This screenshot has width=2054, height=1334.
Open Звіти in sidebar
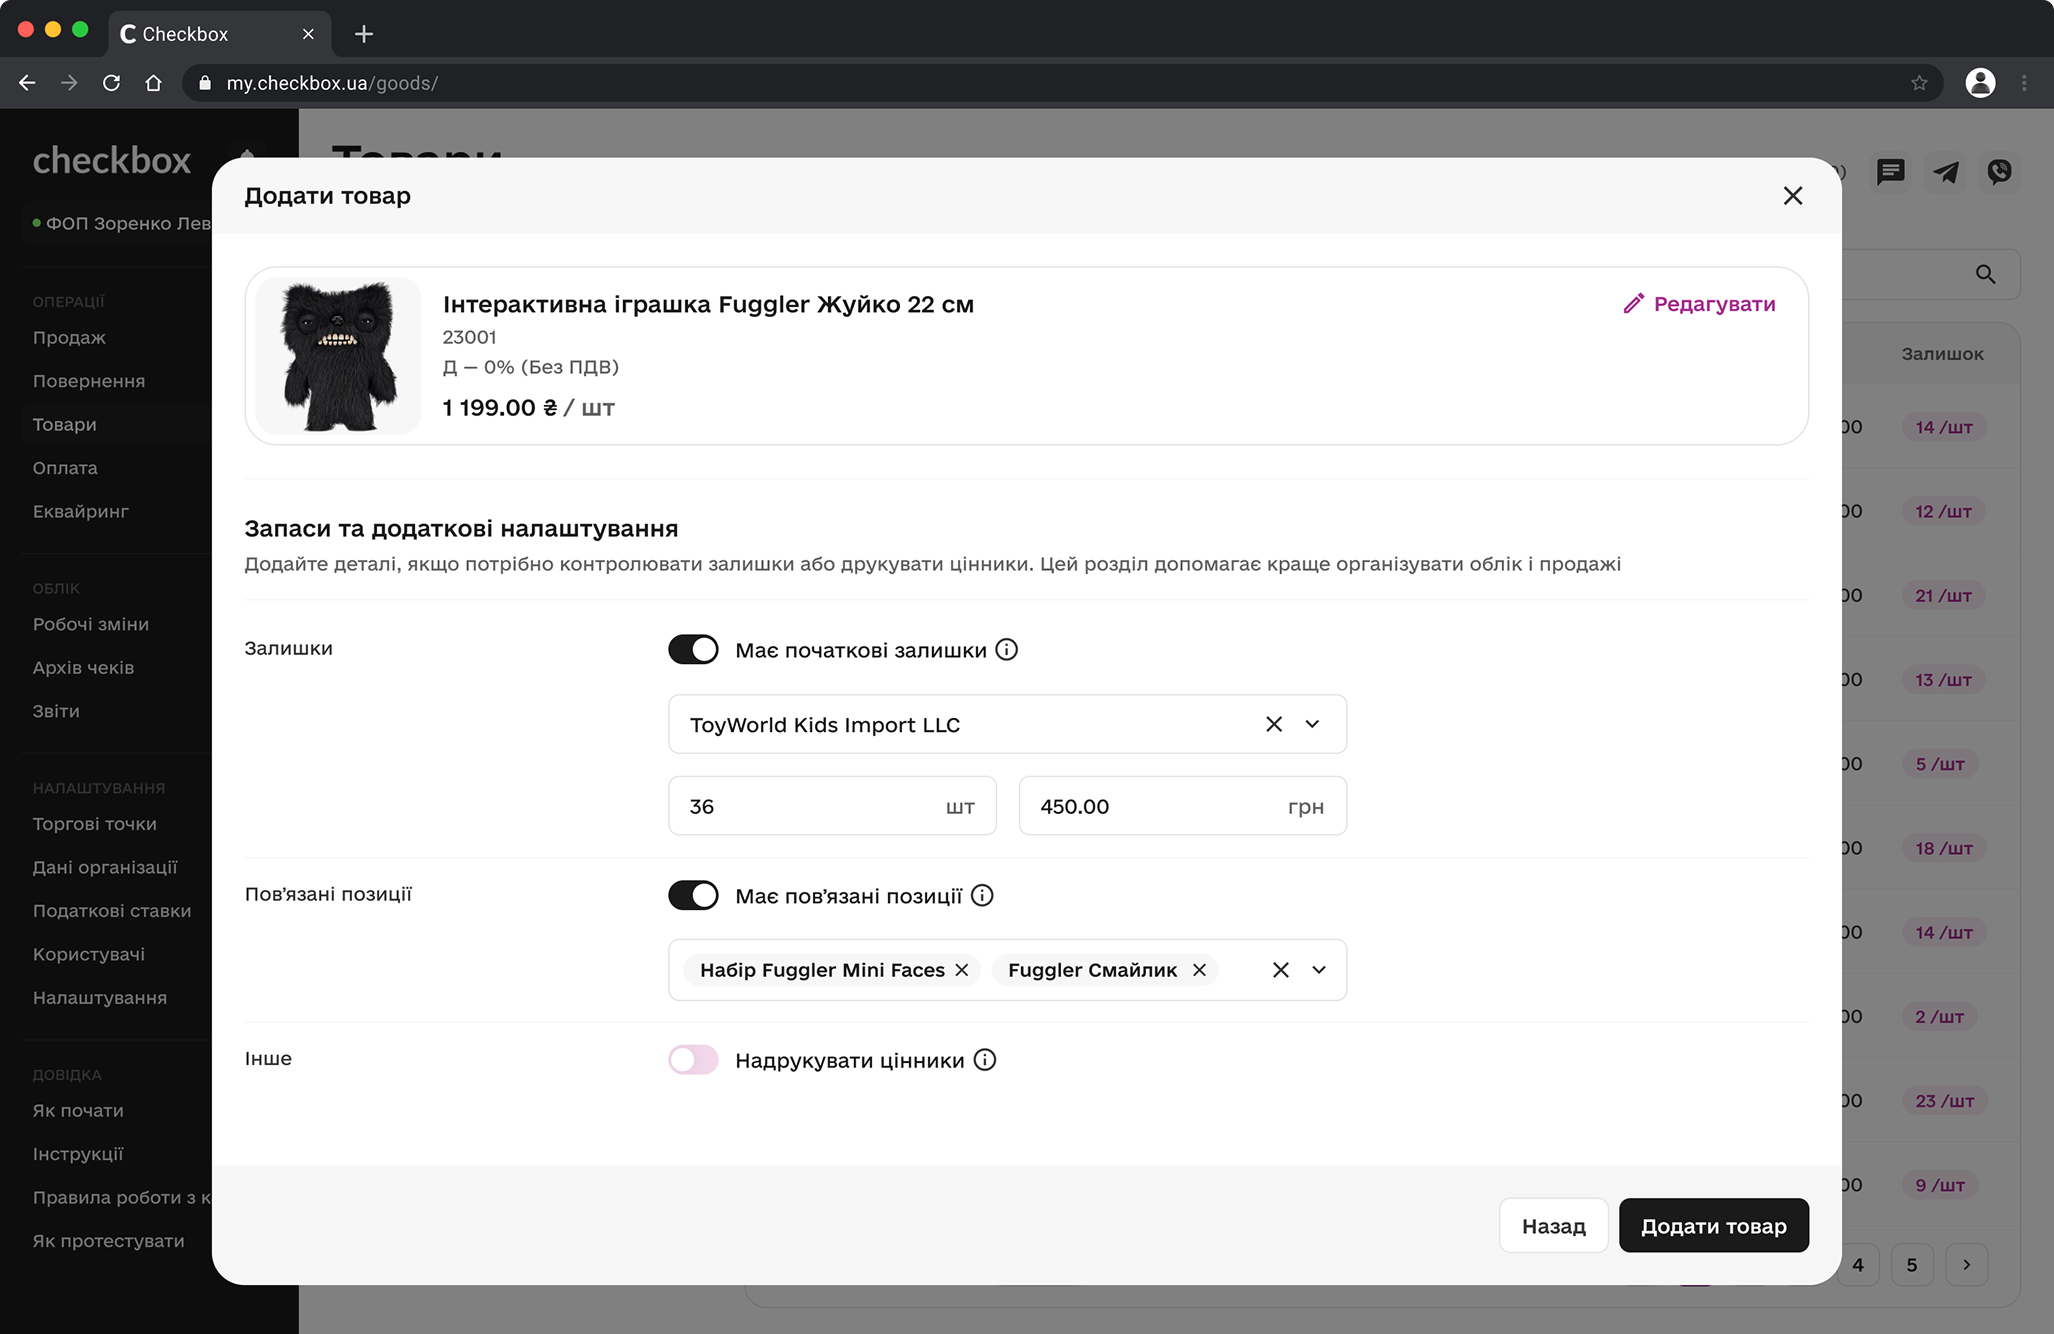[56, 711]
